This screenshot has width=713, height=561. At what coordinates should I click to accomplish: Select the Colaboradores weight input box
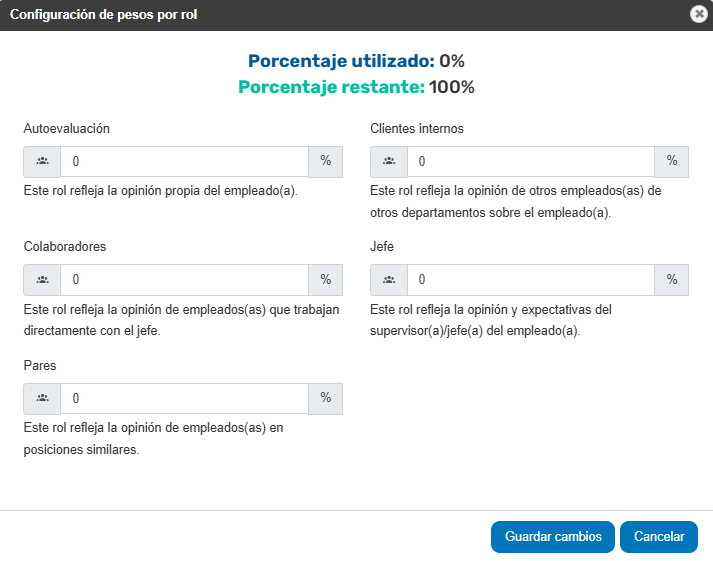(185, 280)
